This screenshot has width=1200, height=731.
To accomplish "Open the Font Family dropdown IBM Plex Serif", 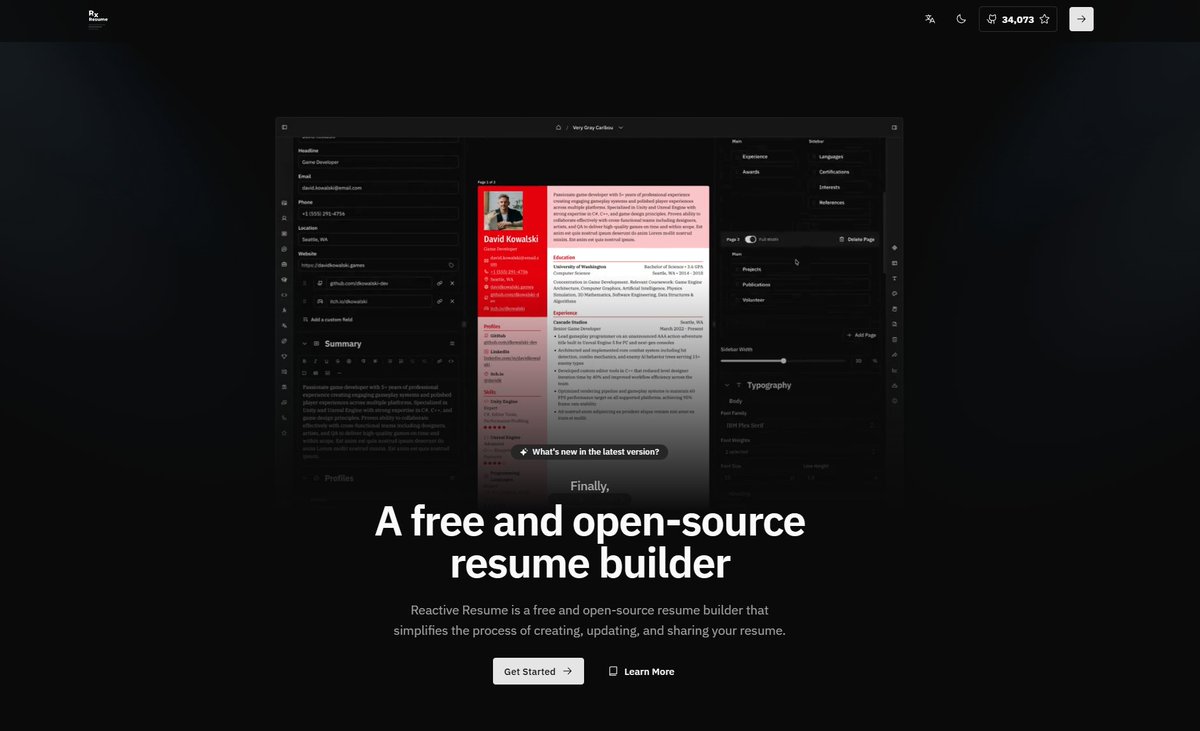I will click(800, 426).
